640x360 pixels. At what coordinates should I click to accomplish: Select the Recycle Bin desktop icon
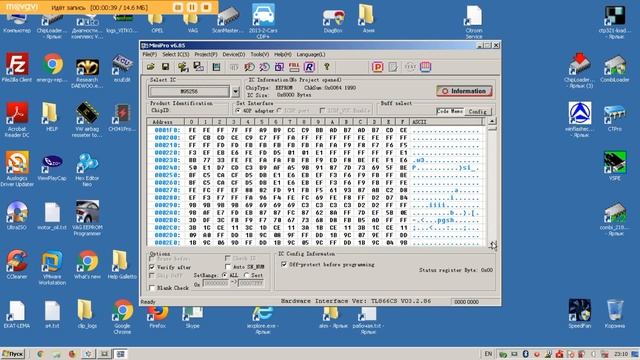(615, 313)
